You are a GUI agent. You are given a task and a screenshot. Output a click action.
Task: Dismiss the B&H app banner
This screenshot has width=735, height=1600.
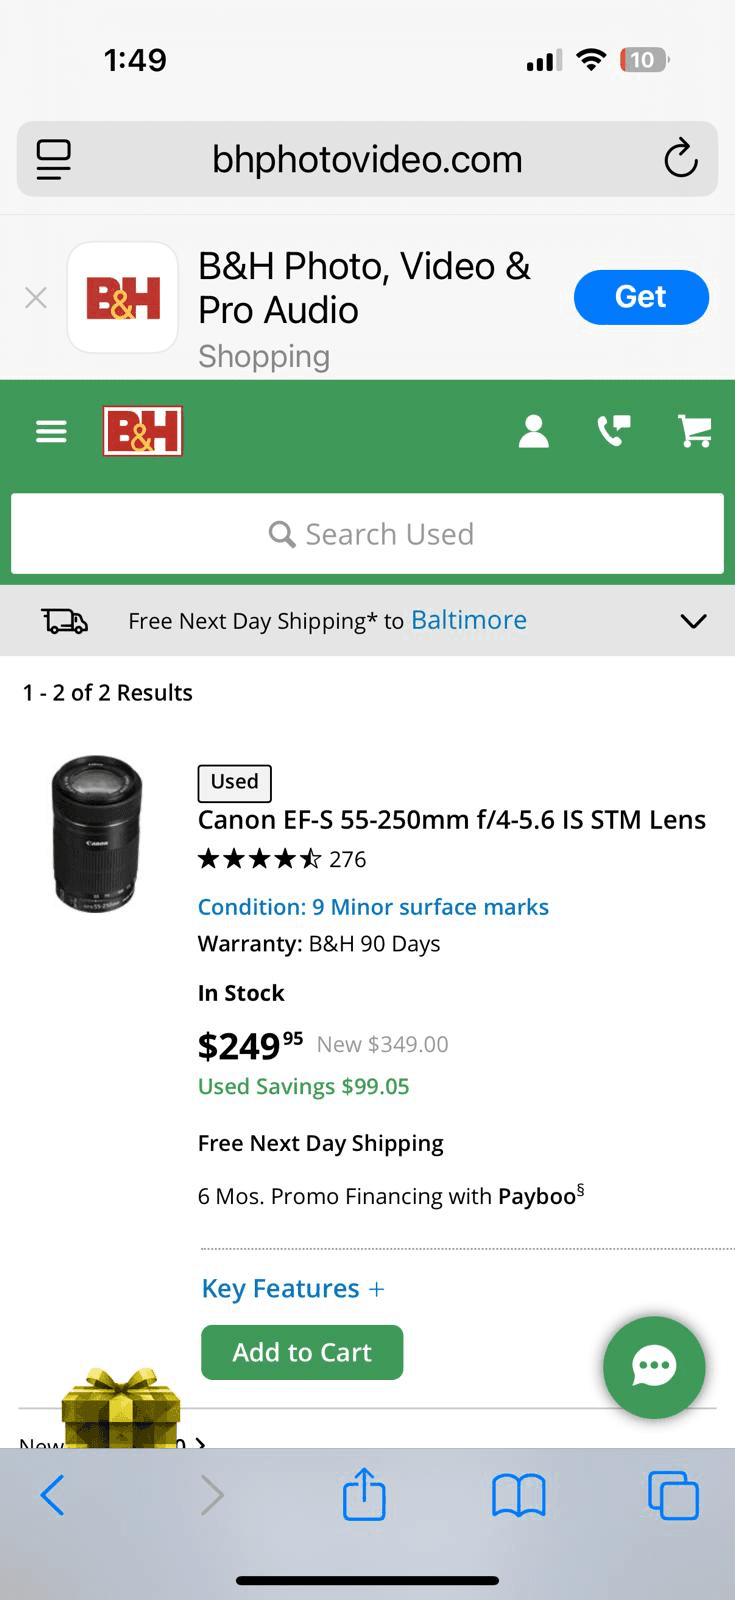point(36,297)
